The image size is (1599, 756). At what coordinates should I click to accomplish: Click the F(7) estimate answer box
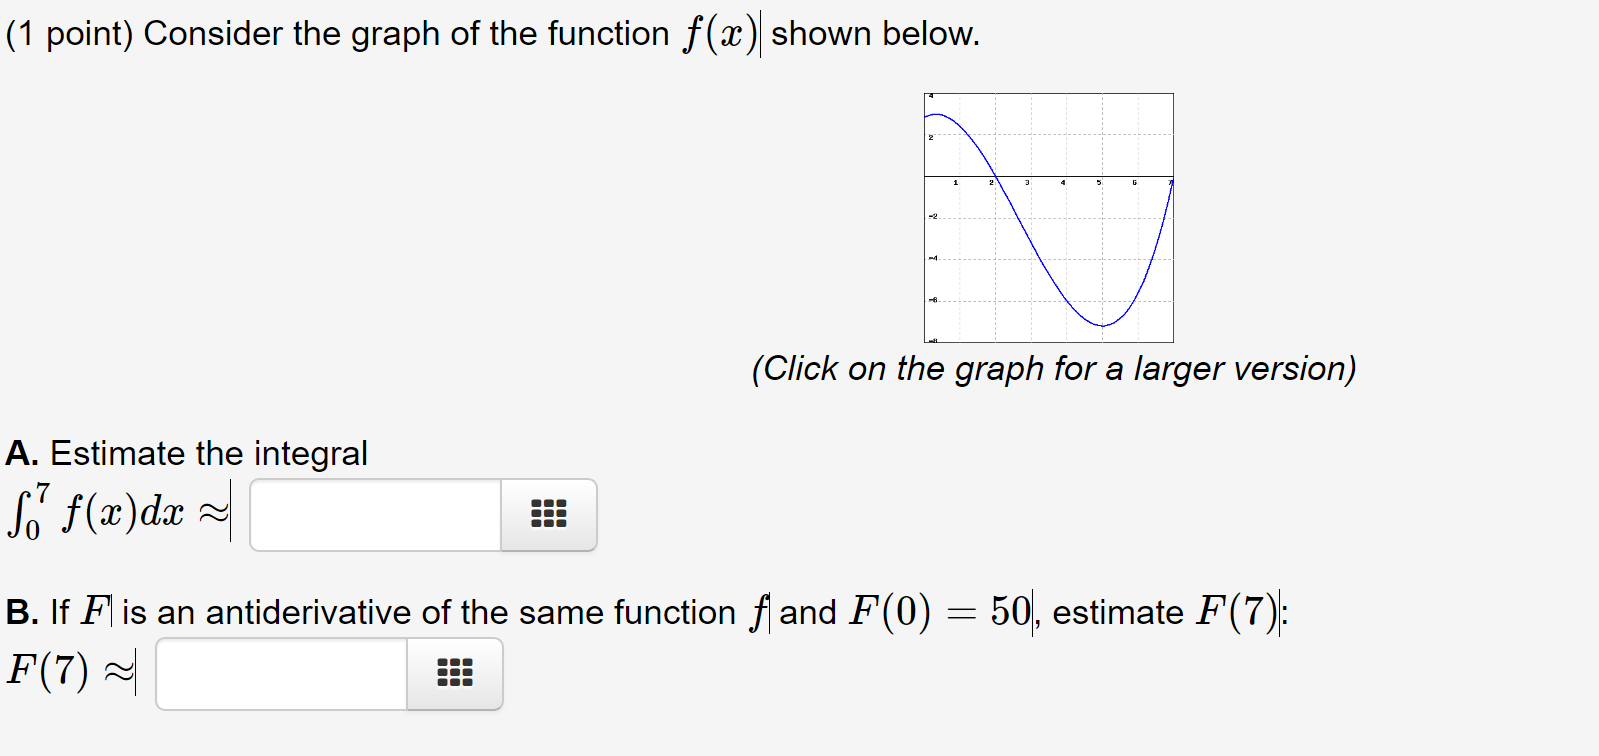point(281,674)
